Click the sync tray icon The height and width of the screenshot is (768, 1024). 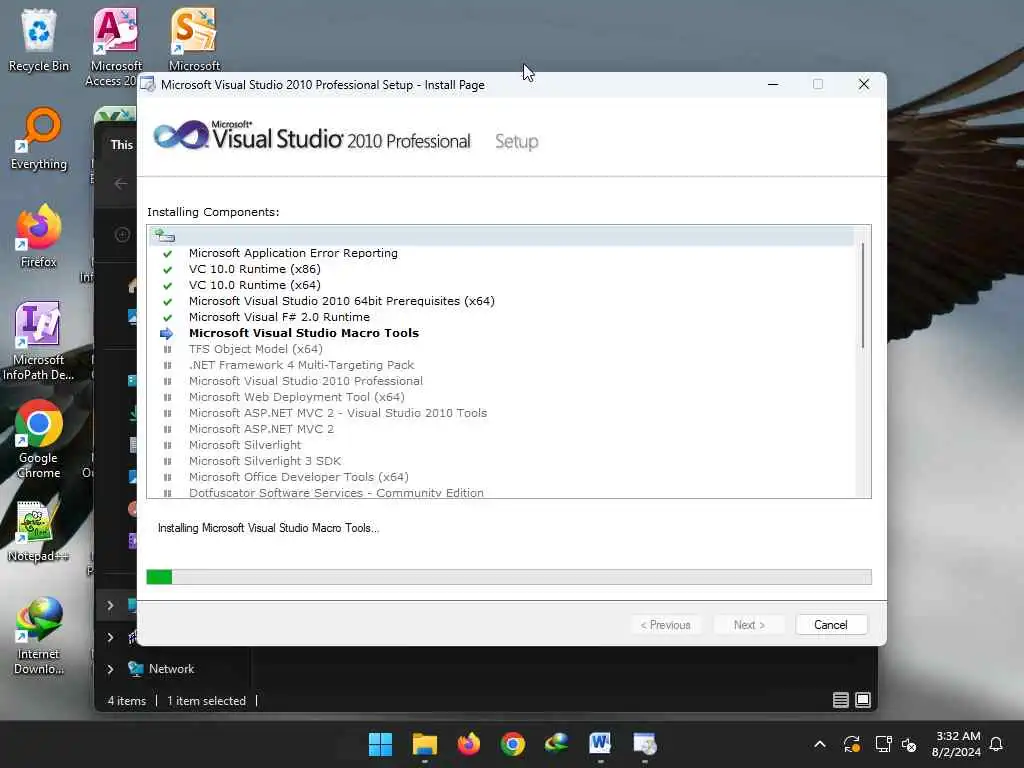tap(852, 744)
